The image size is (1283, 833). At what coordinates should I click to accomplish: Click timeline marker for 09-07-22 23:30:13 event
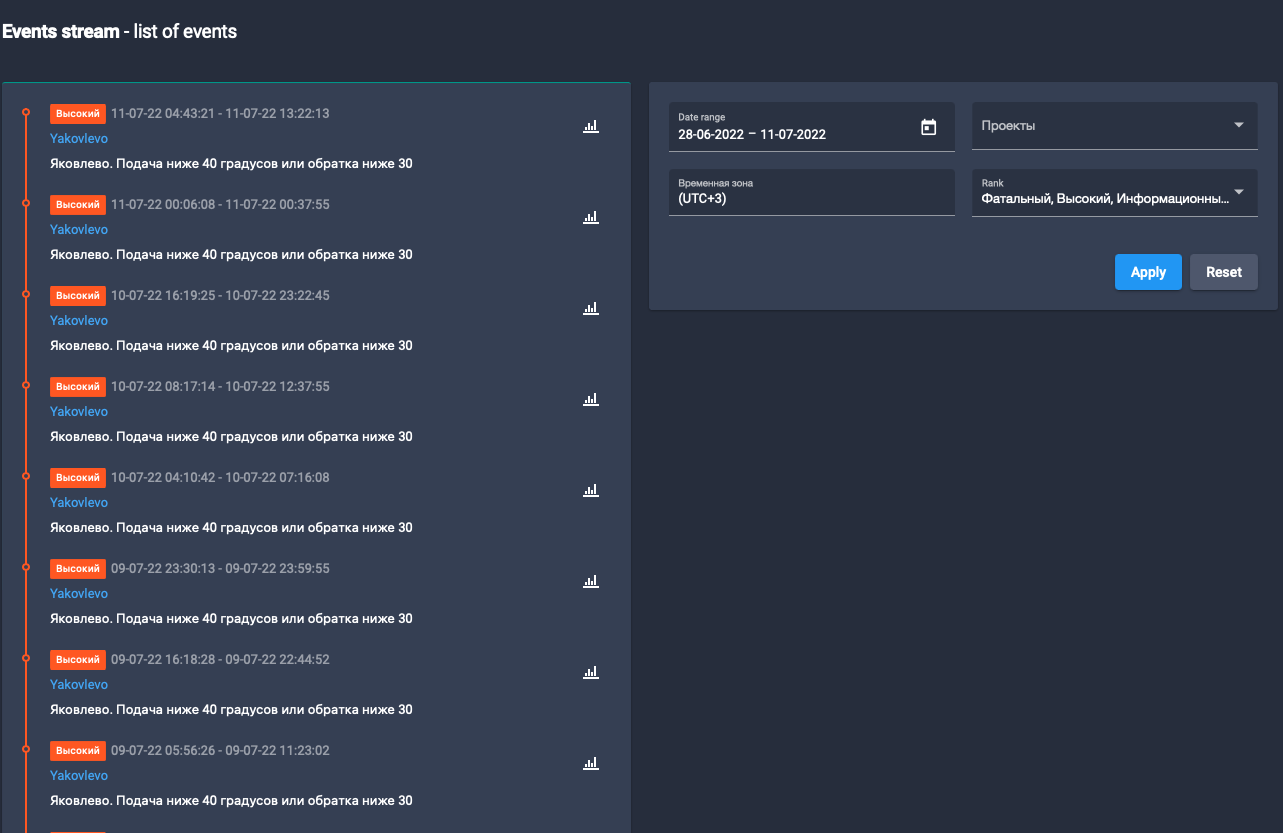[26, 567]
